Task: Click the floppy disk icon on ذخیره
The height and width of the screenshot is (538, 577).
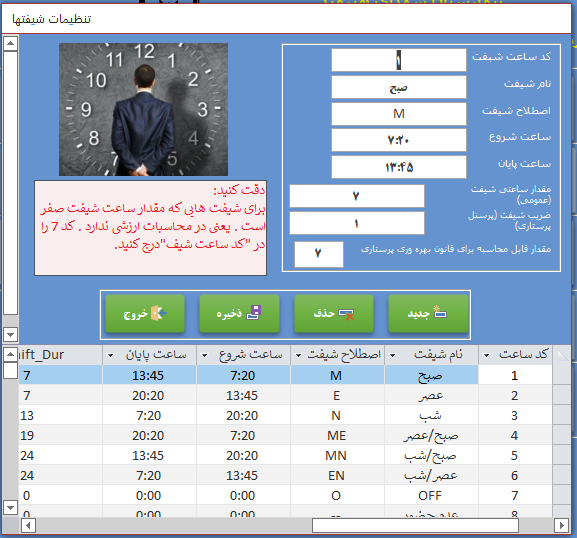Action: pyautogui.click(x=254, y=312)
